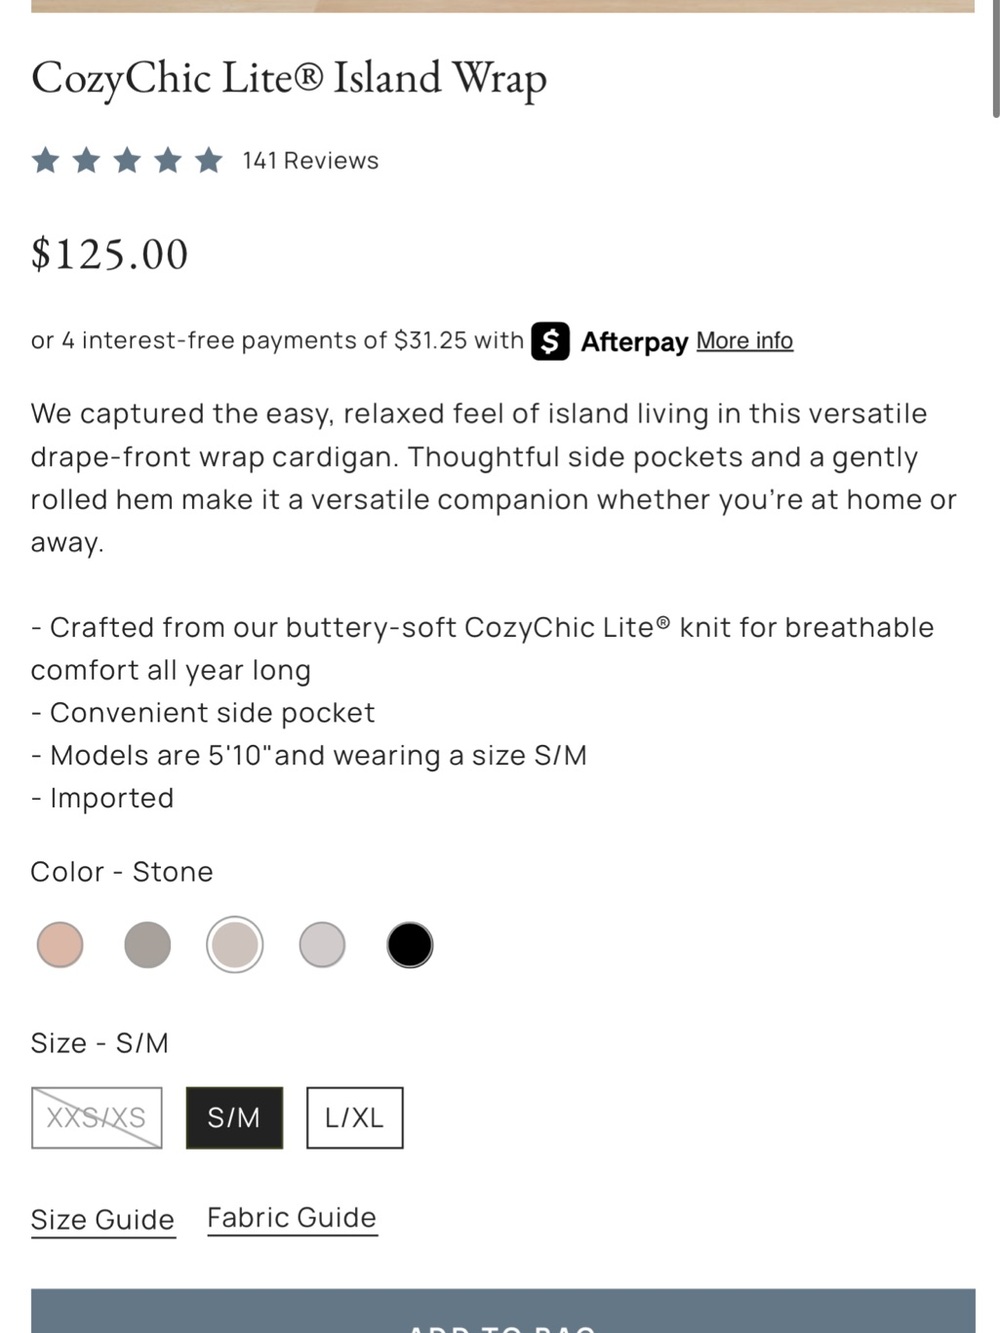The height and width of the screenshot is (1333, 1000).
Task: Click the fourth rating star
Action: point(168,160)
